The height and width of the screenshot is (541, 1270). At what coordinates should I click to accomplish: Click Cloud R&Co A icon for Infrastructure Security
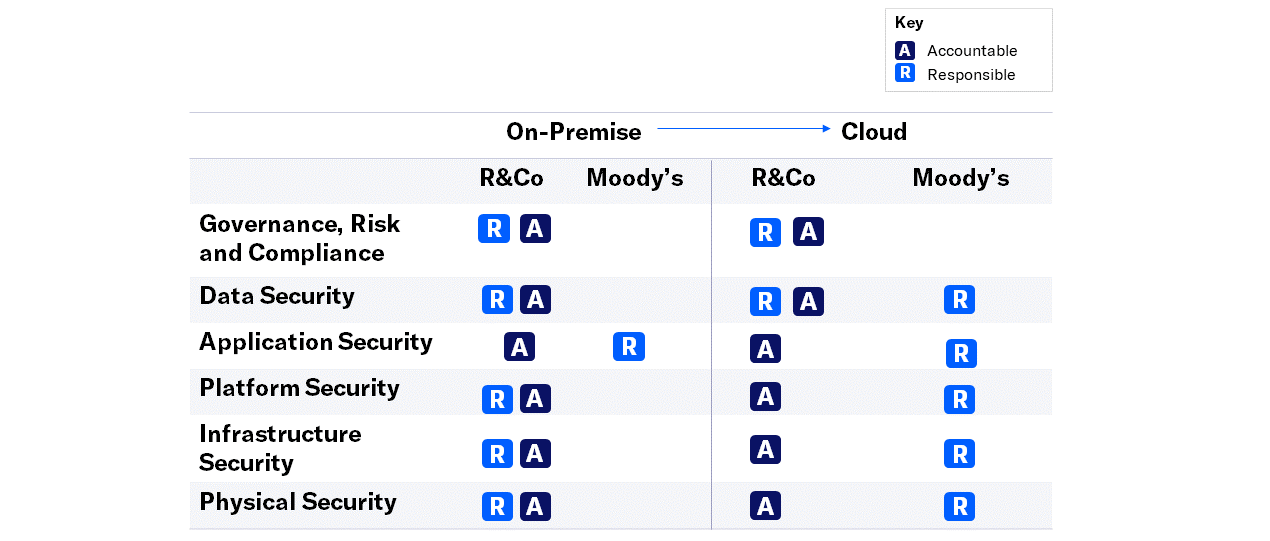[765, 449]
